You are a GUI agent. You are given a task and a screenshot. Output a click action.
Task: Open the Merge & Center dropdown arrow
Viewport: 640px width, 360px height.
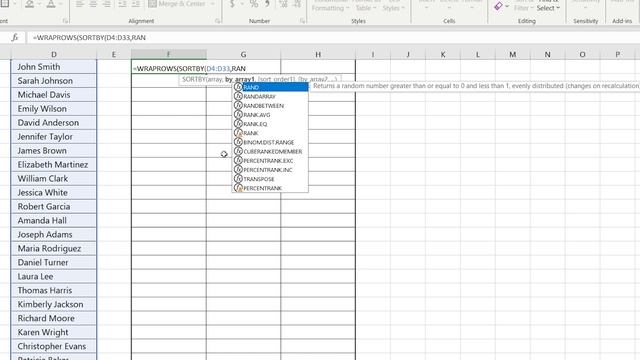(212, 4)
